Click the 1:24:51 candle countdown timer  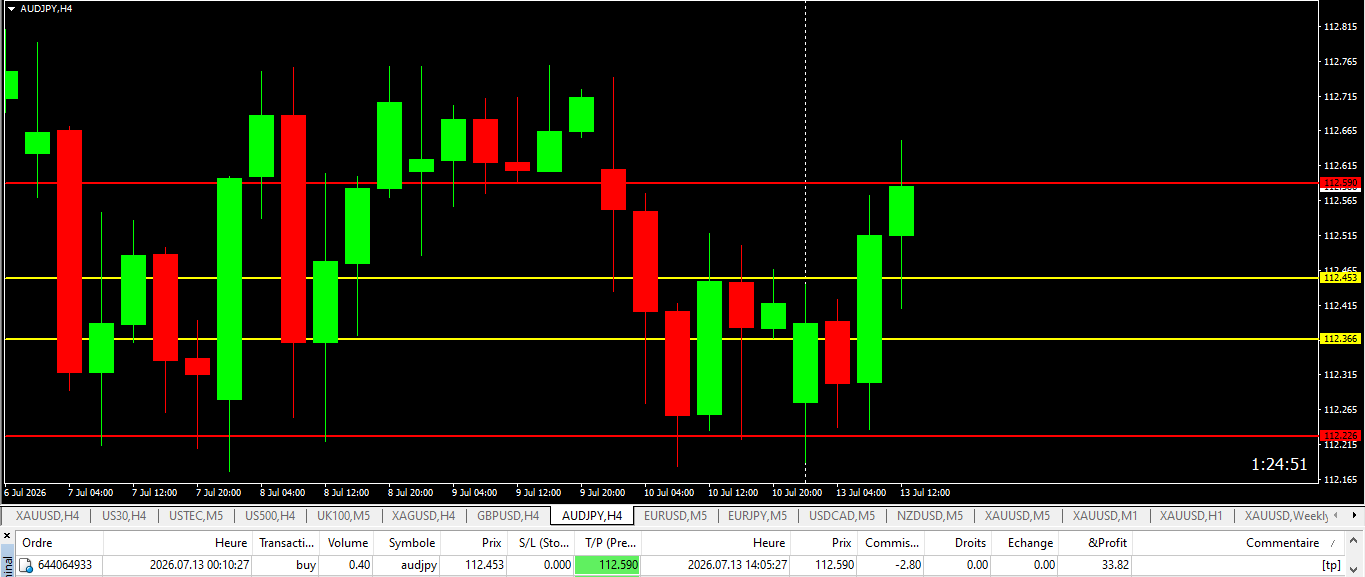[1279, 464]
